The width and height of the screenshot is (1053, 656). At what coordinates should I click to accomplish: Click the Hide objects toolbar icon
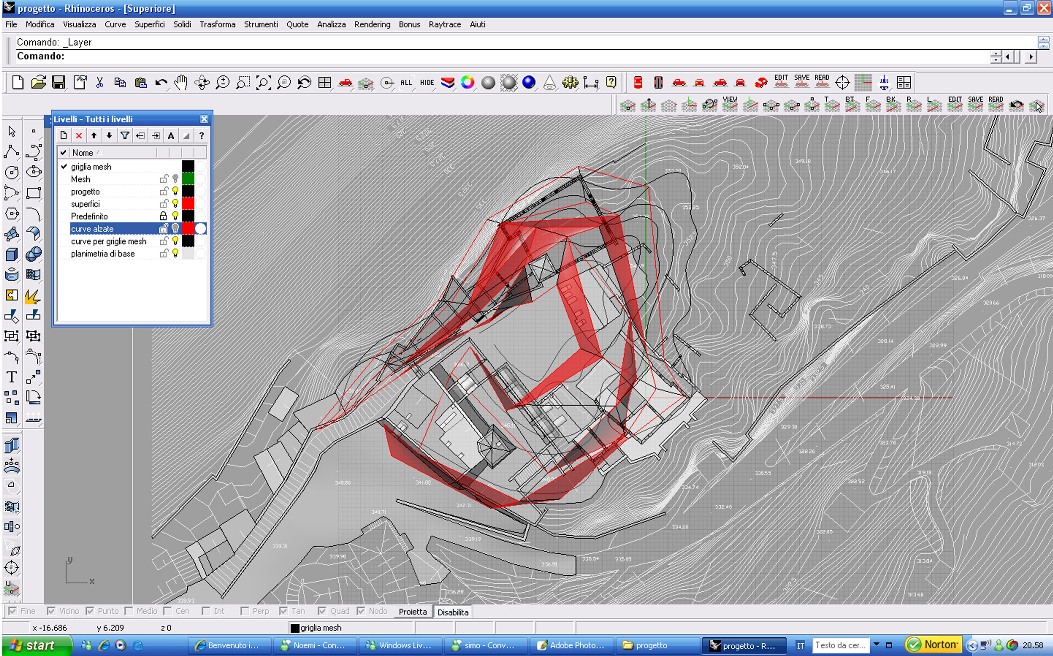[x=427, y=82]
